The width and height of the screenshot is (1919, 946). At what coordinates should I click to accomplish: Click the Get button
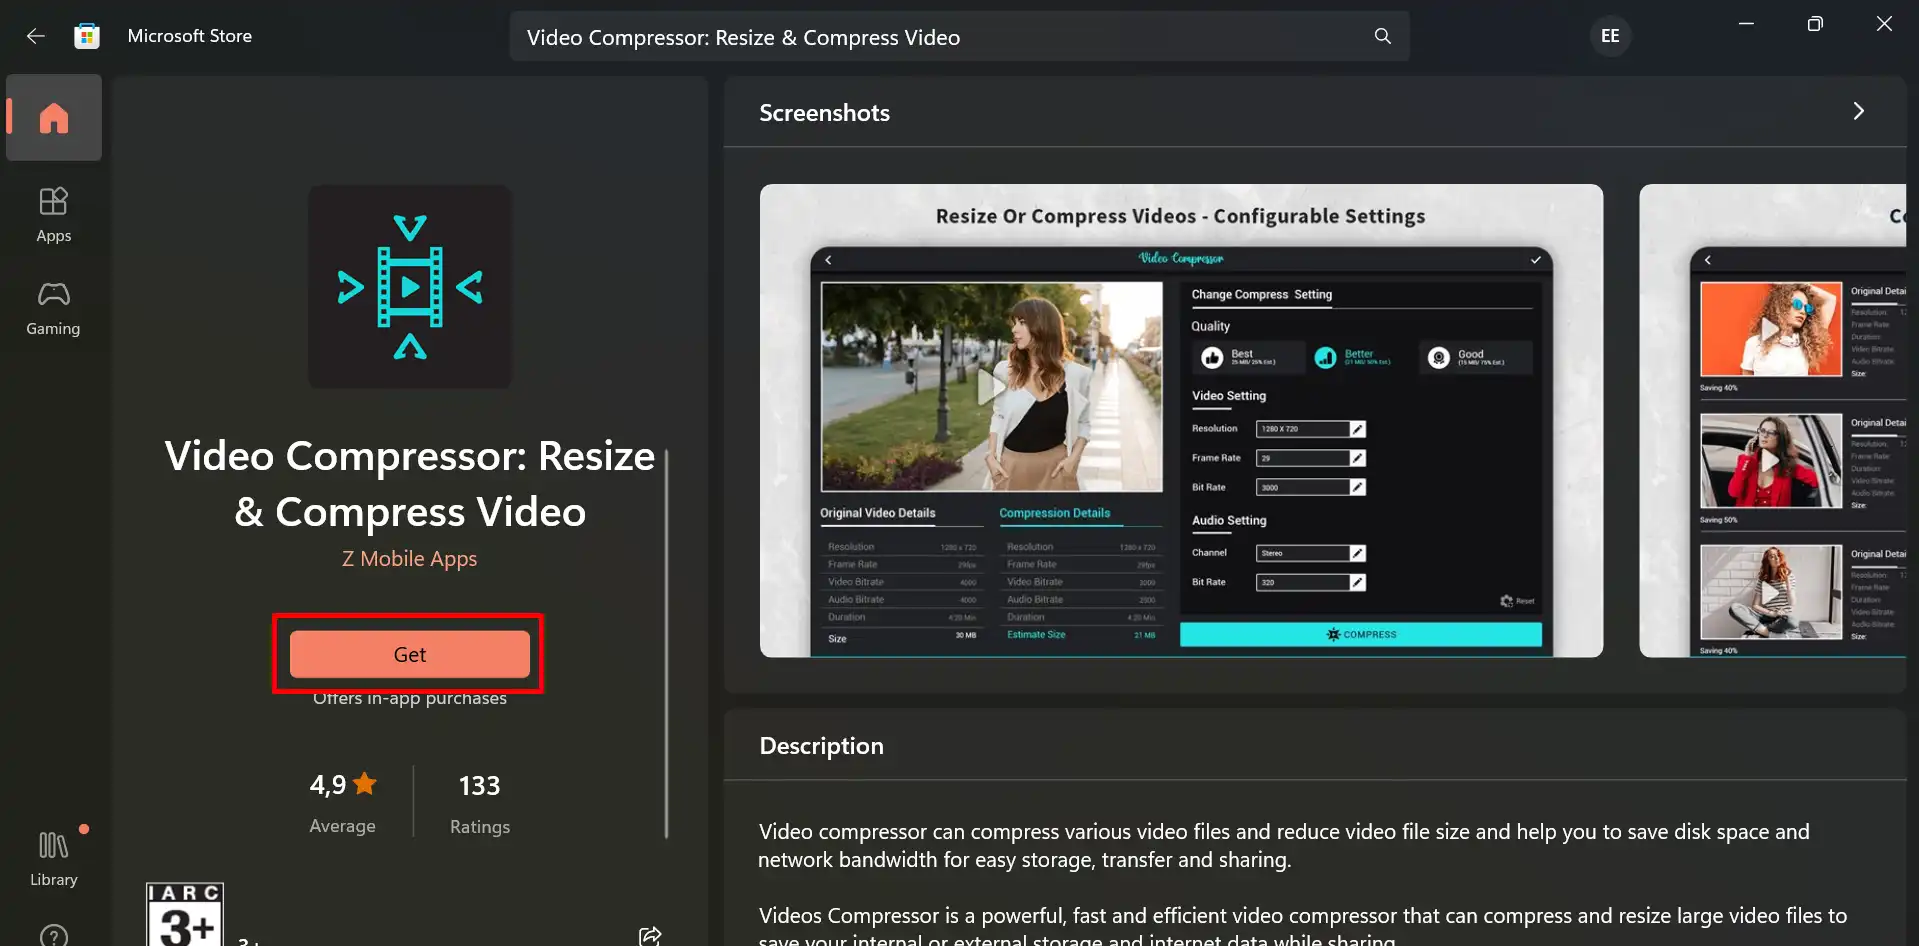click(x=410, y=654)
